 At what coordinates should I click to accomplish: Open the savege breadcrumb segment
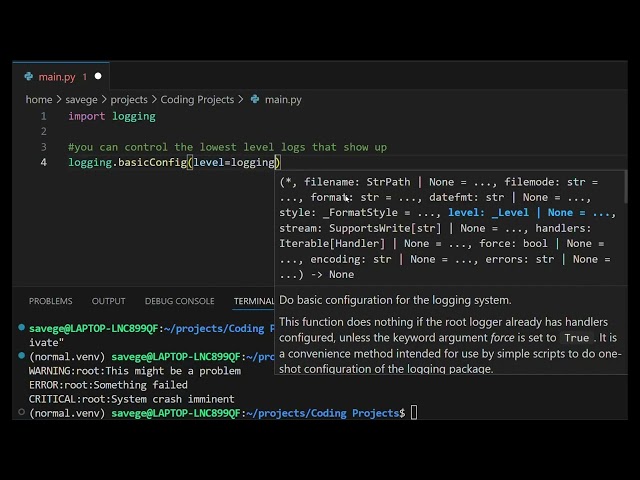[x=81, y=100]
